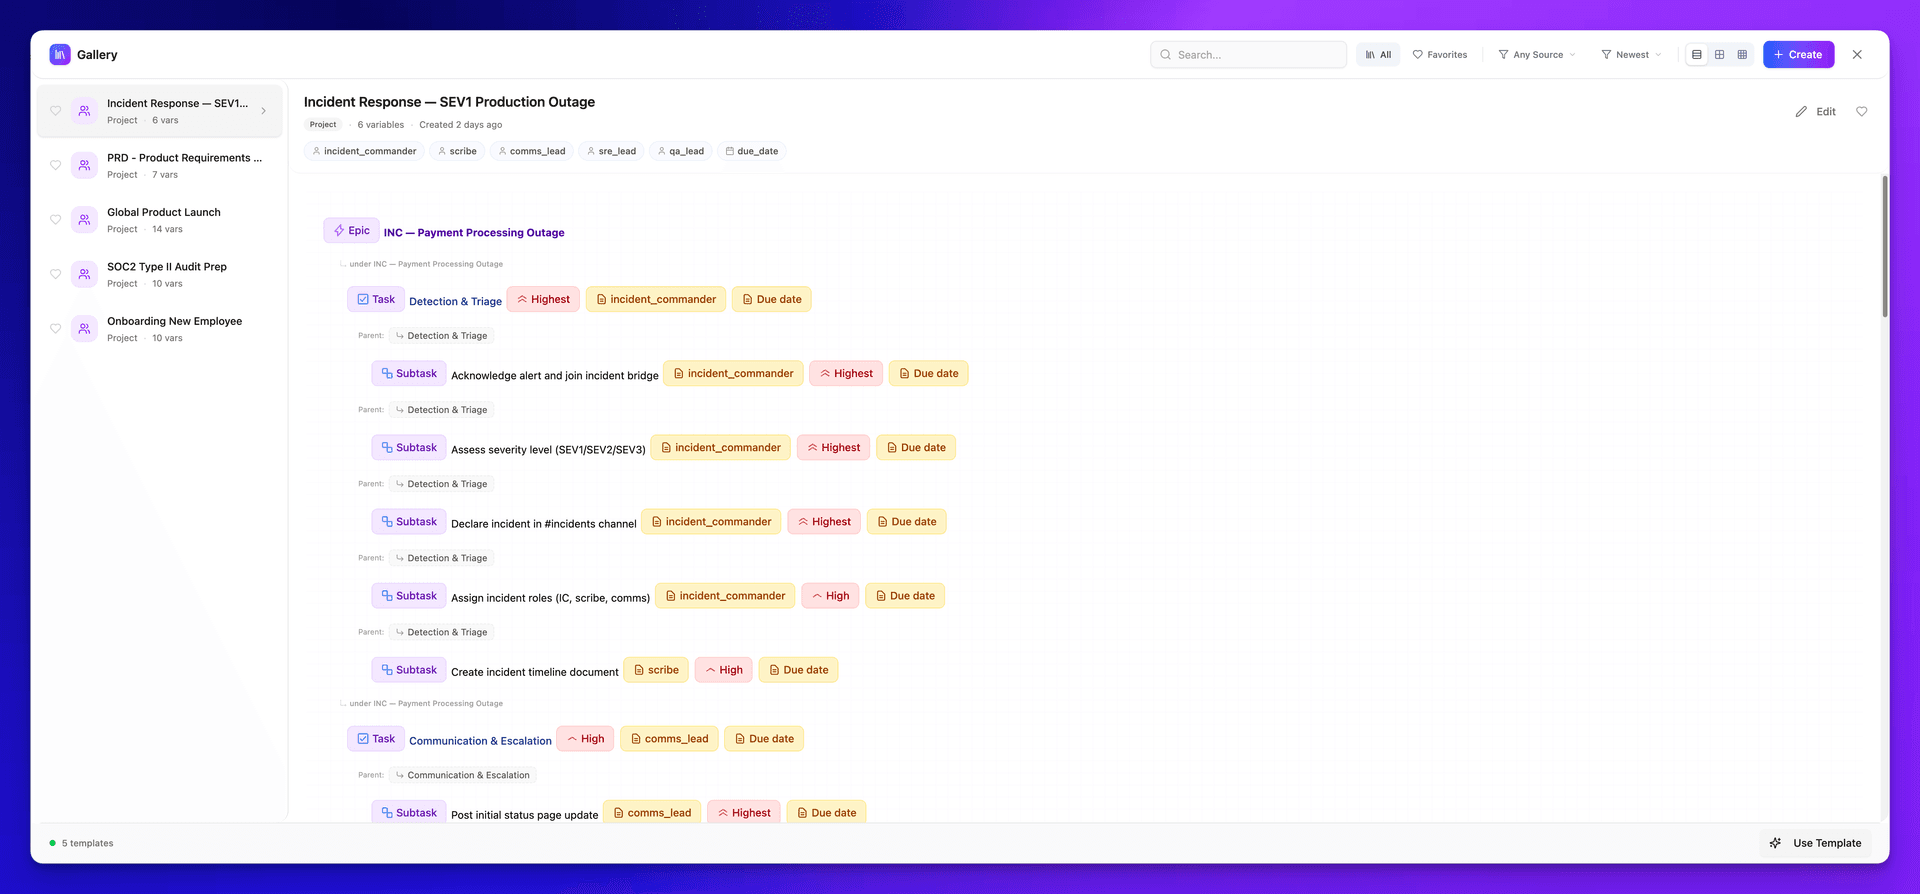Image resolution: width=1920 pixels, height=894 pixels.
Task: Toggle favorite heart next to Edit button
Action: (x=1861, y=111)
